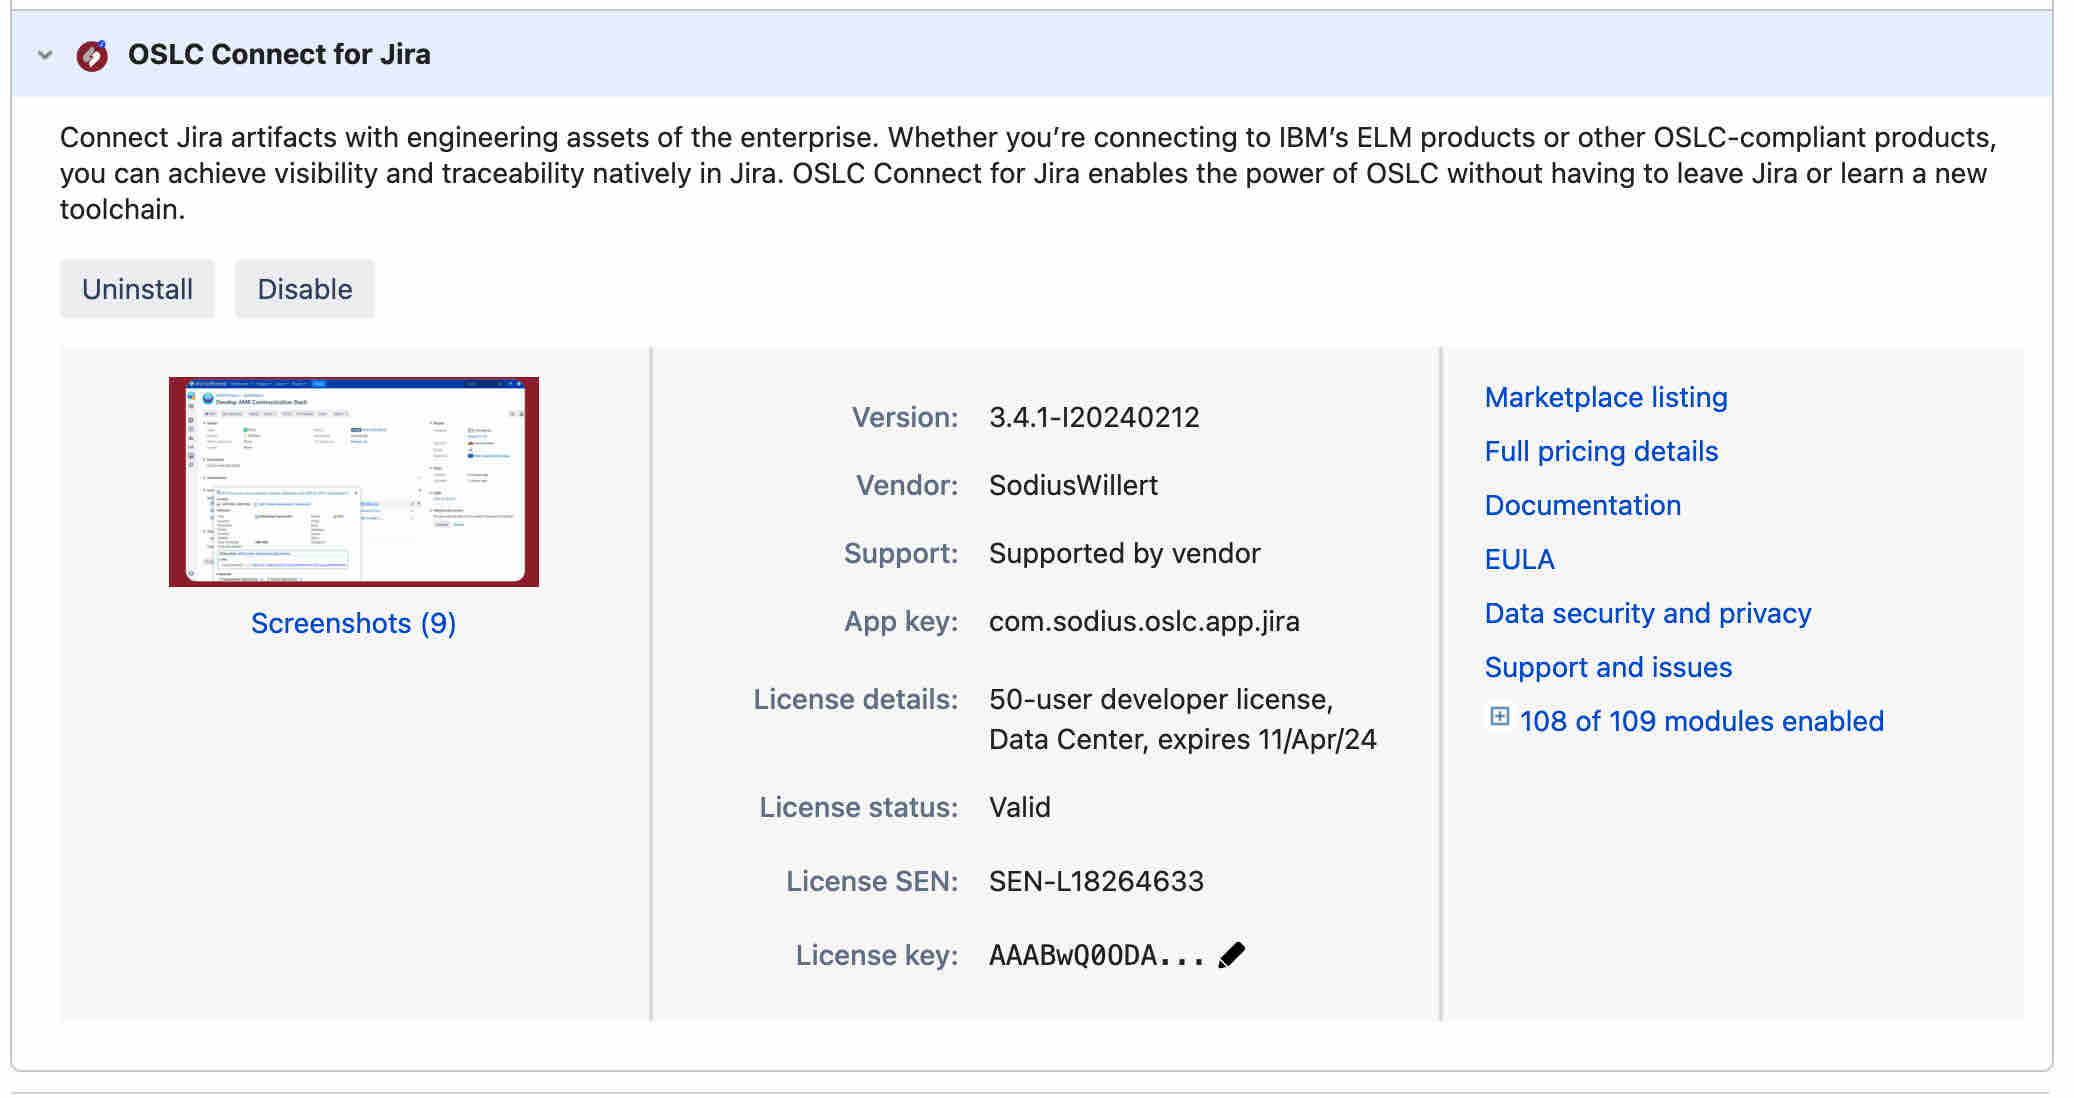The width and height of the screenshot is (2074, 1098).
Task: Disable the OSLC Connect app
Action: (x=305, y=289)
